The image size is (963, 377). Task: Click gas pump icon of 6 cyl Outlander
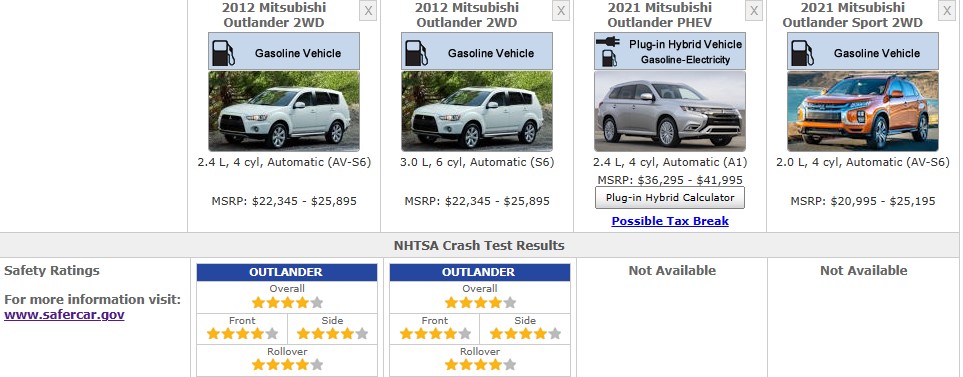pyautogui.click(x=416, y=53)
